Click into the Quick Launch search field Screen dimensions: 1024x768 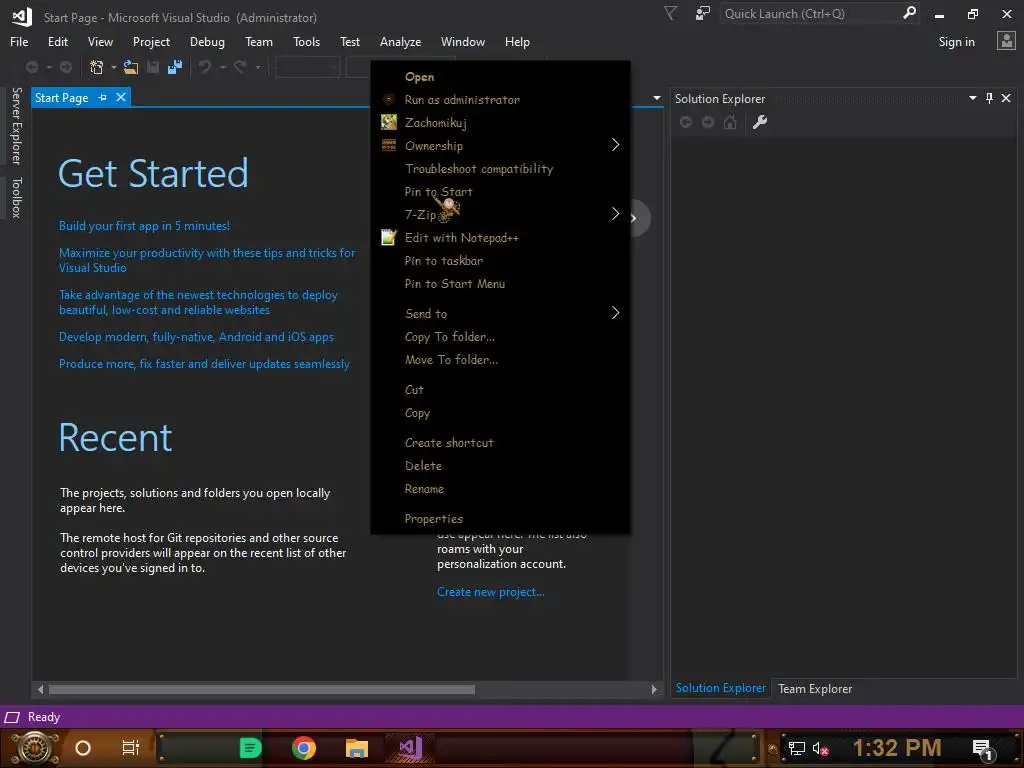tap(810, 13)
